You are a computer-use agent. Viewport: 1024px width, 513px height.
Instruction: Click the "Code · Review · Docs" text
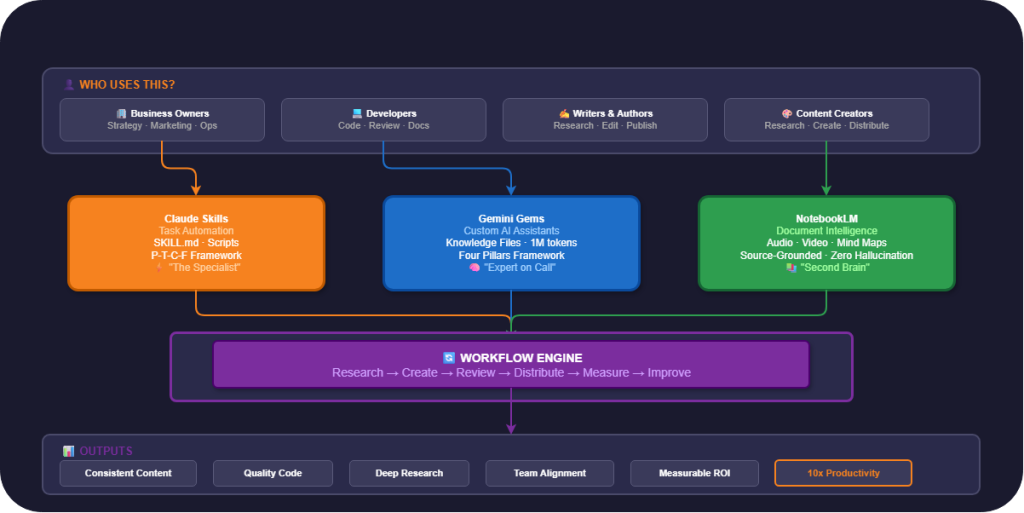(x=383, y=125)
